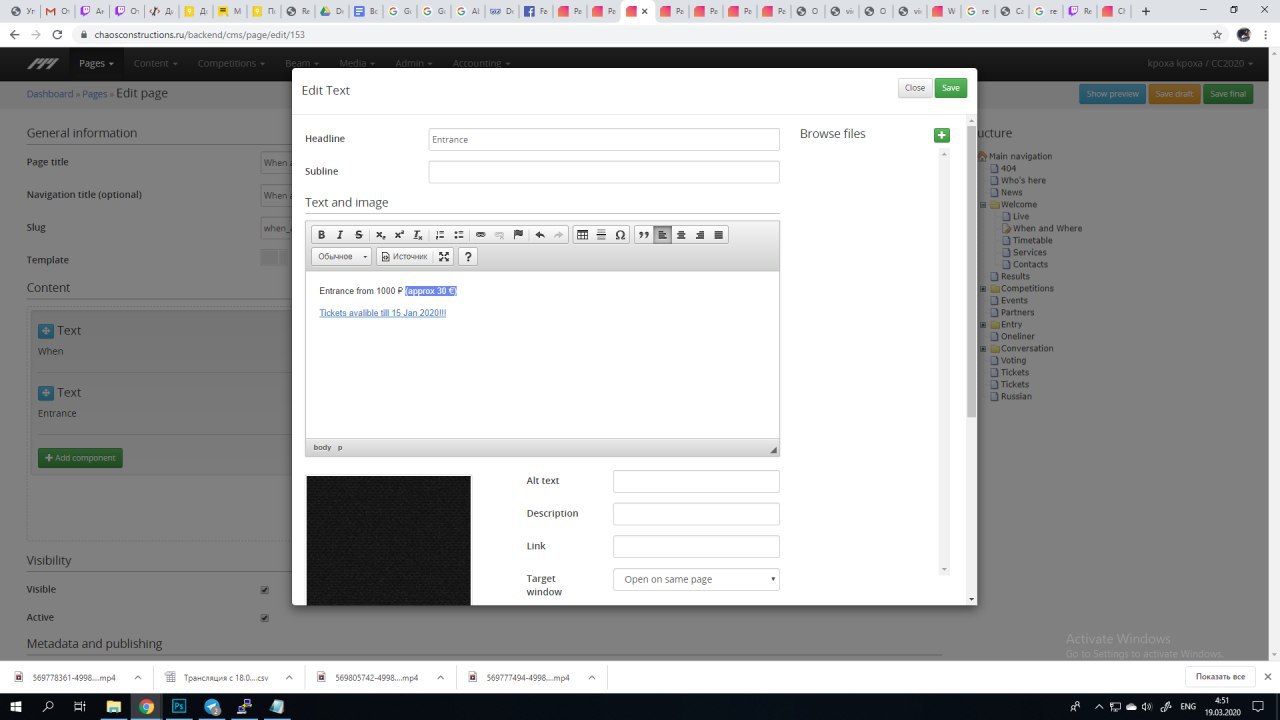Click the Источник source view button
The image size is (1280, 720).
click(x=403, y=257)
